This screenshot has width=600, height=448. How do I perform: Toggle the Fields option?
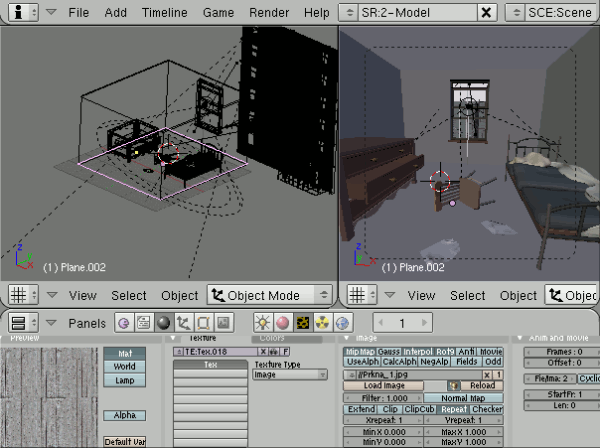tap(466, 362)
